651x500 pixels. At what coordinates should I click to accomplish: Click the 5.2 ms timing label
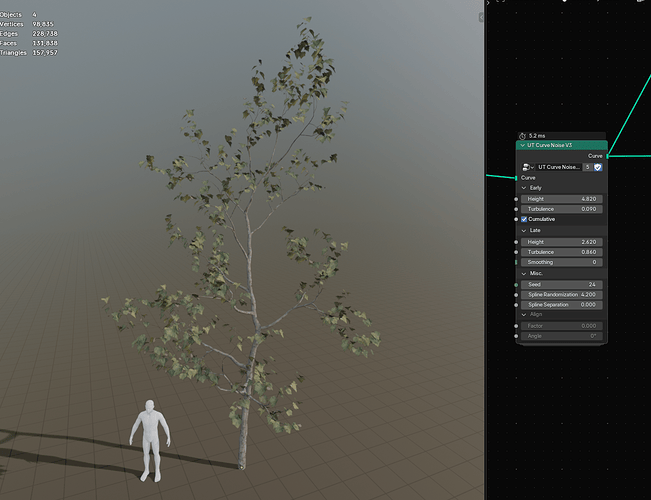[x=537, y=136]
